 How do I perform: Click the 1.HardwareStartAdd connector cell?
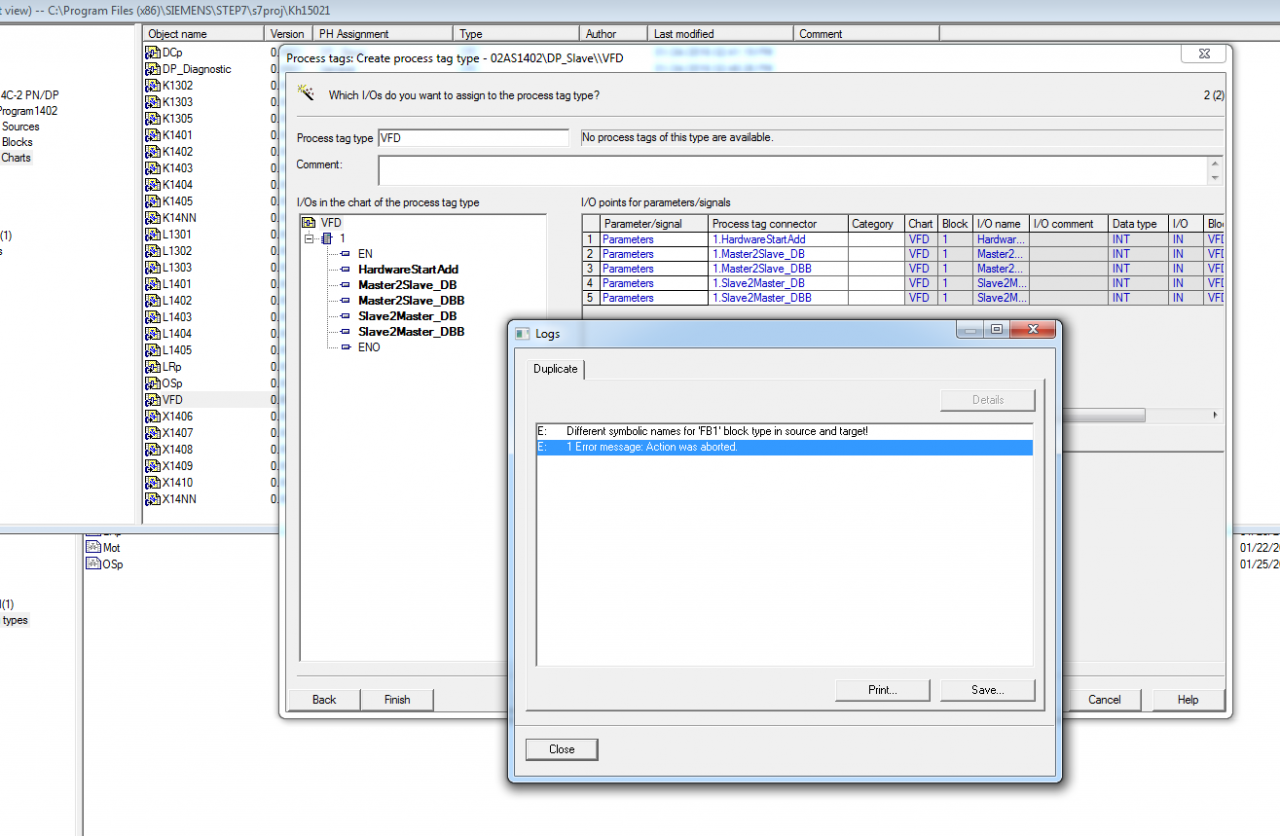[x=778, y=240]
